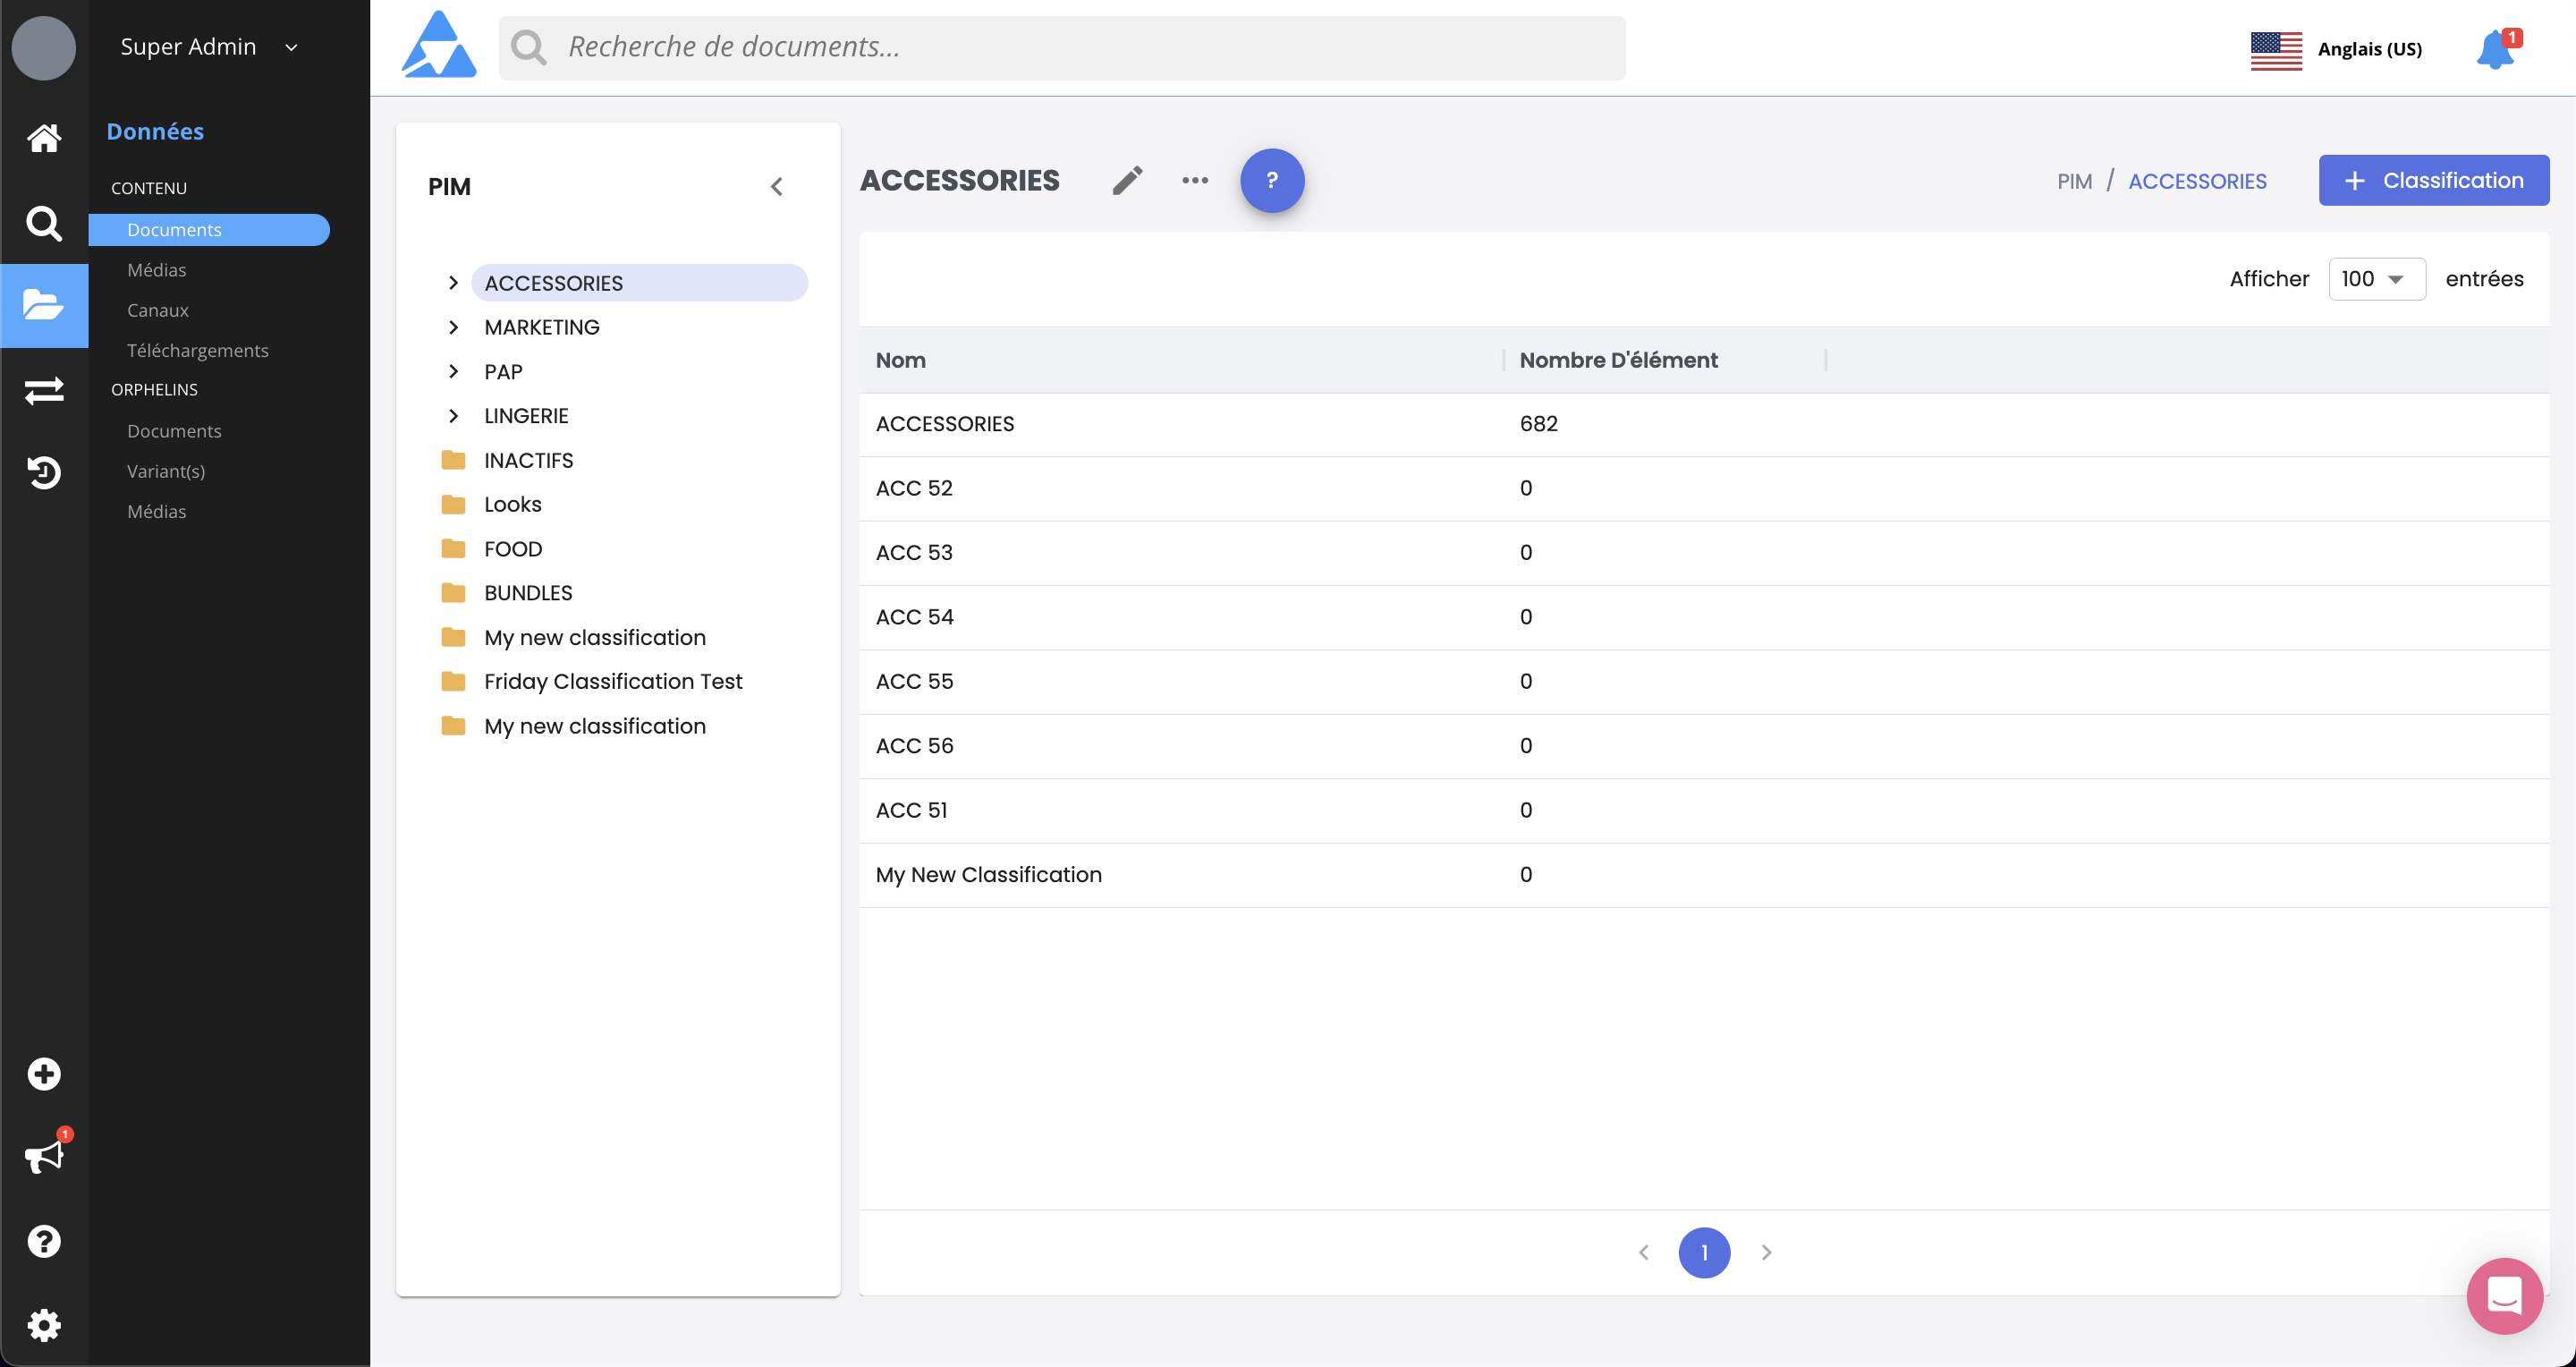Click the ACC 51 table row

(x=1704, y=811)
